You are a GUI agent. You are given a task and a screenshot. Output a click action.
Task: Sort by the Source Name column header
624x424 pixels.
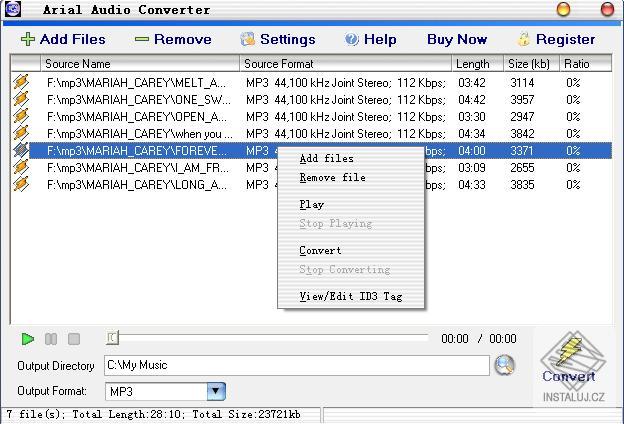tap(140, 64)
